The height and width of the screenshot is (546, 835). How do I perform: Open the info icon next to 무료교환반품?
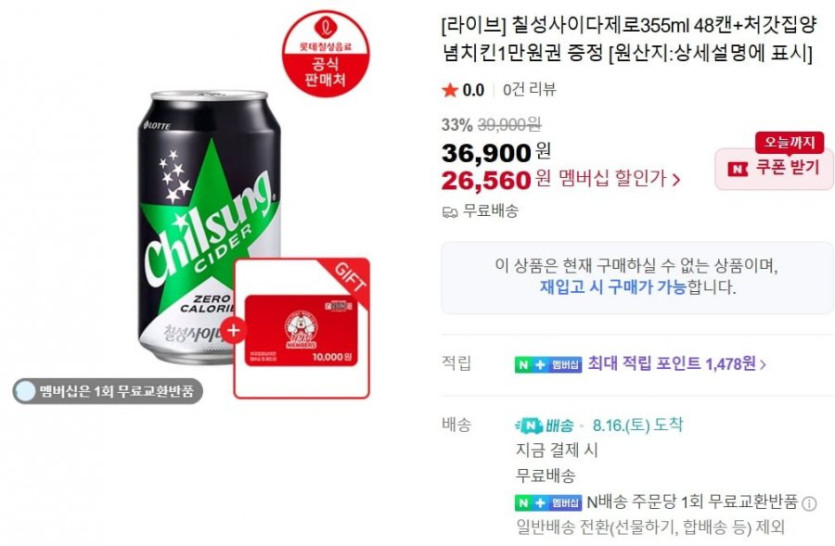click(x=809, y=503)
